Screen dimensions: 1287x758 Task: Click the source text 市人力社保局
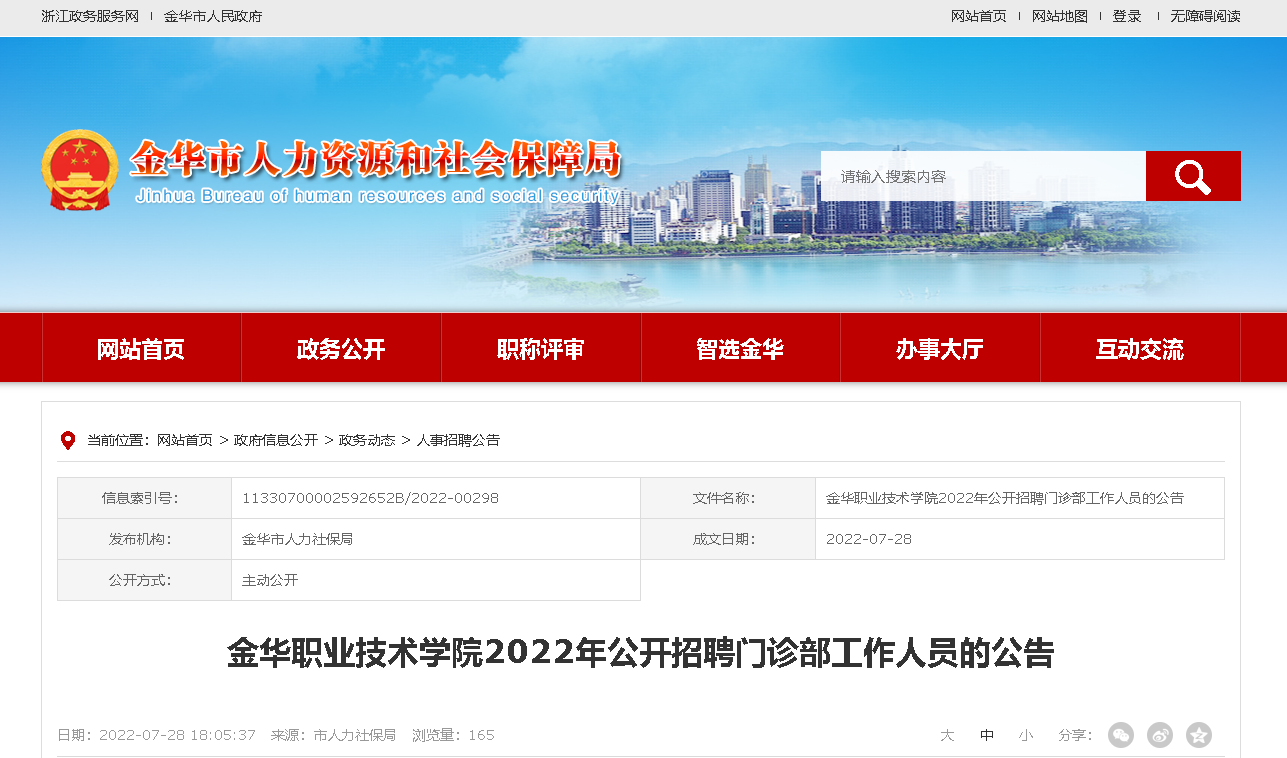pyautogui.click(x=355, y=735)
